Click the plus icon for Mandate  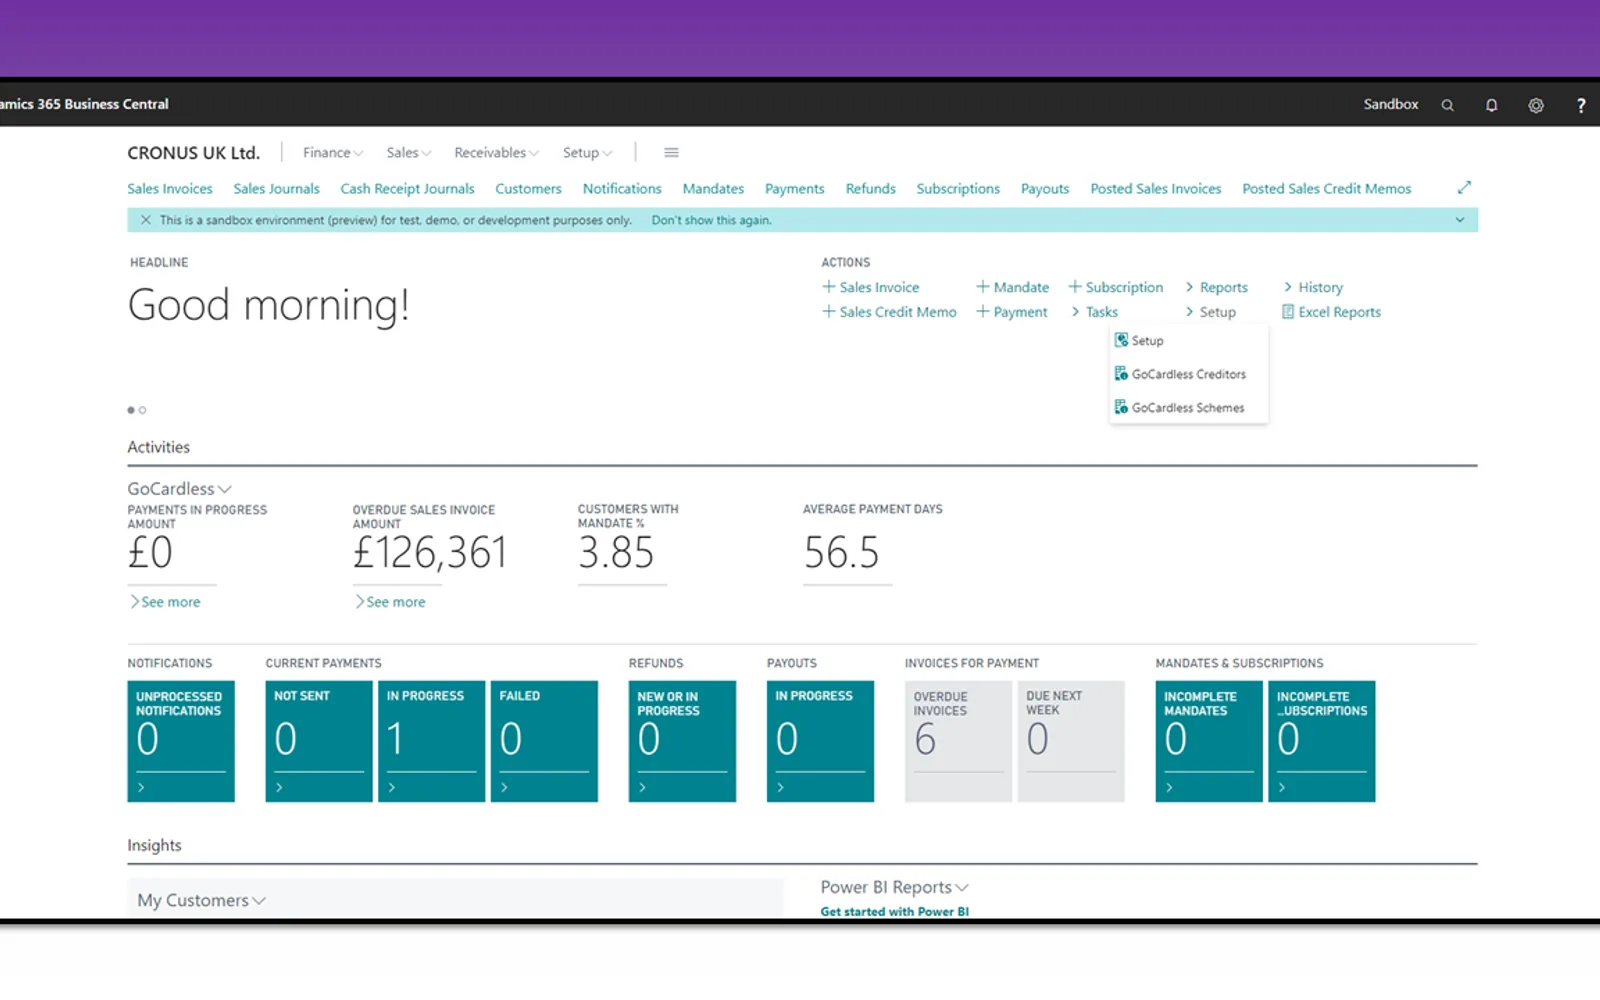point(982,287)
